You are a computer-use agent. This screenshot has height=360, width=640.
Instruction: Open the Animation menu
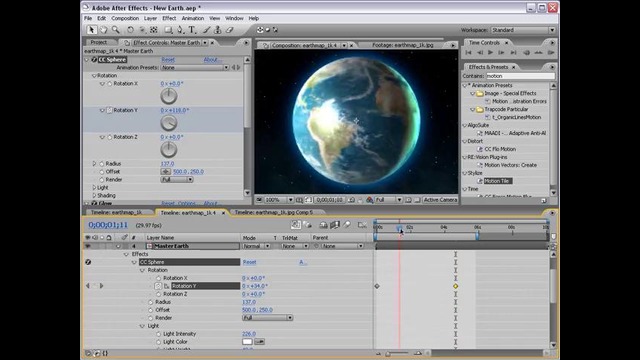click(193, 18)
